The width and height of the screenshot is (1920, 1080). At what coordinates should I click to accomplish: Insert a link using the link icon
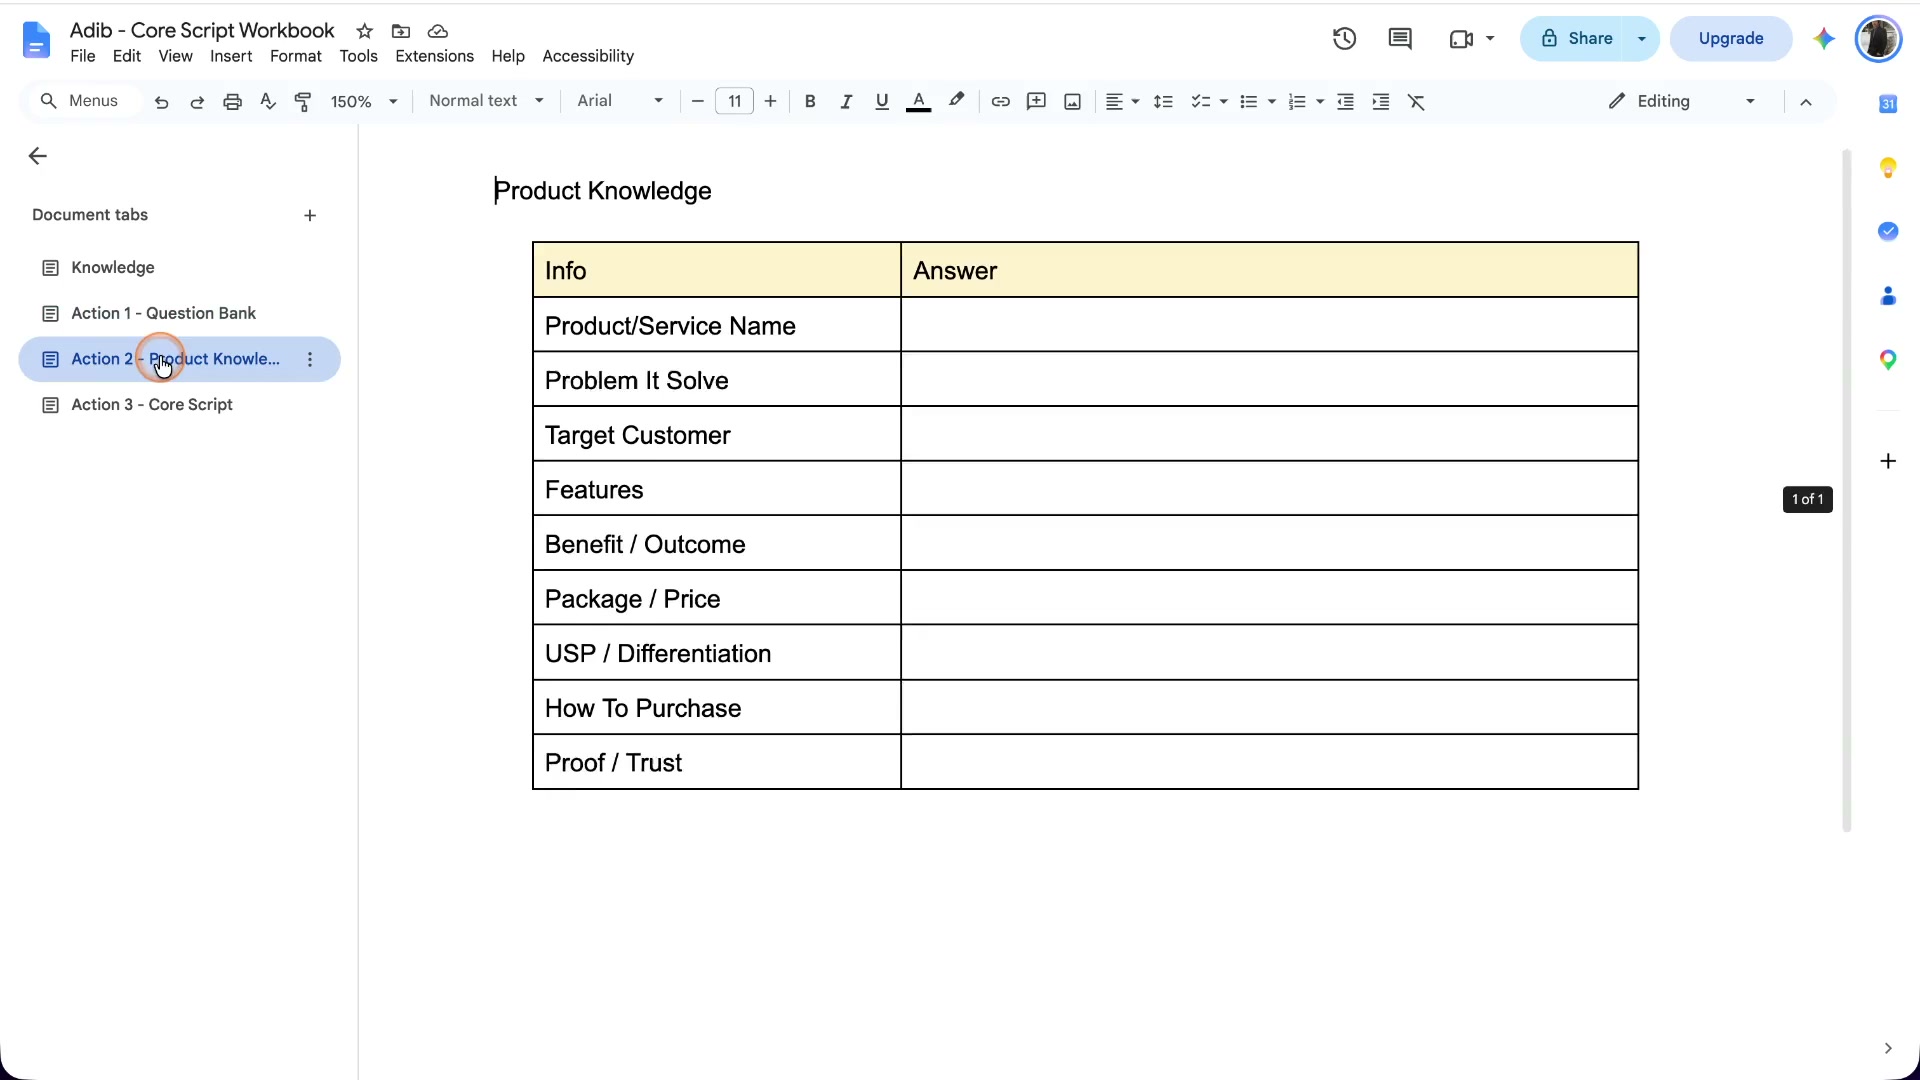click(1000, 102)
